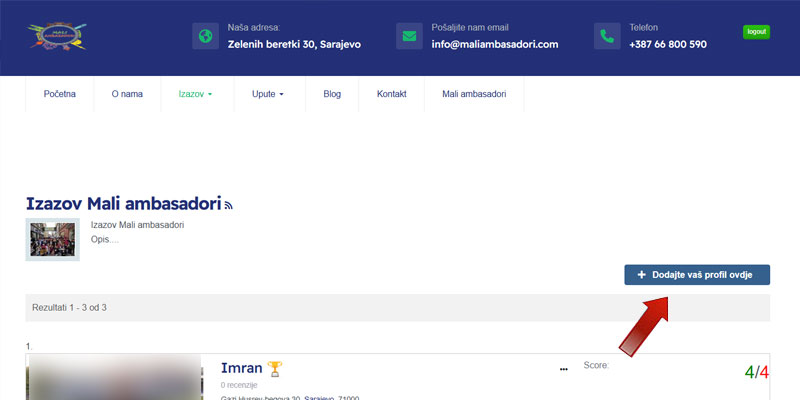Open the O nama menu item
800x400 pixels.
127,94
